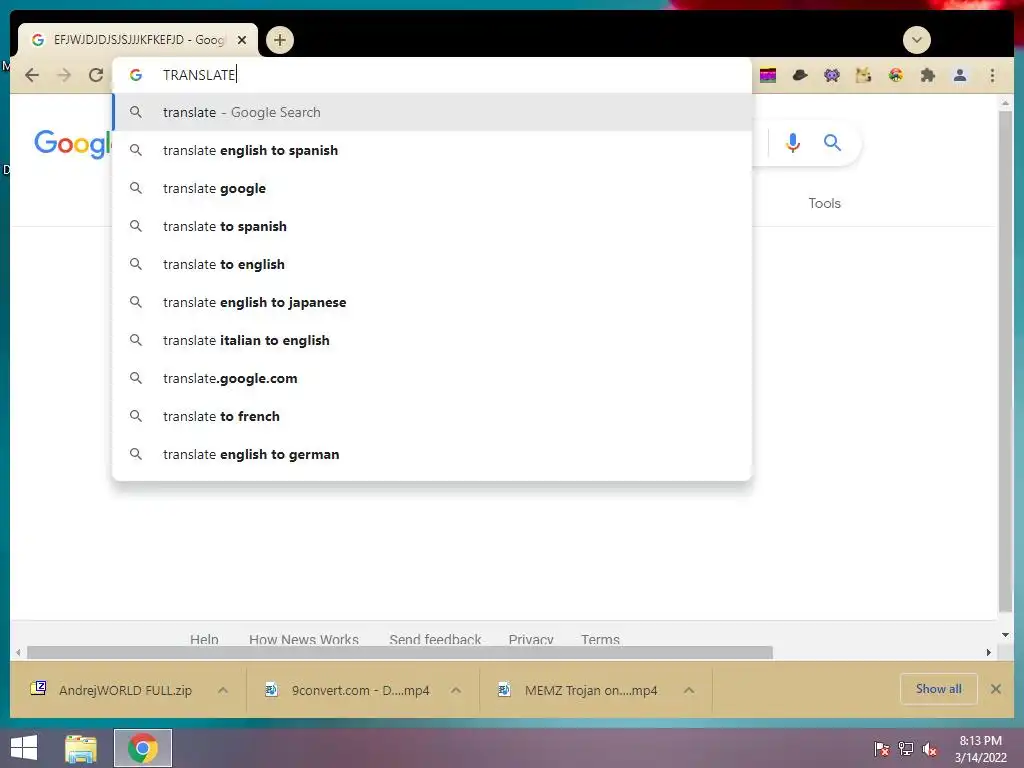Select the EFJWJDJDJSJSJJJKFKEFJD Google tab

pyautogui.click(x=137, y=40)
